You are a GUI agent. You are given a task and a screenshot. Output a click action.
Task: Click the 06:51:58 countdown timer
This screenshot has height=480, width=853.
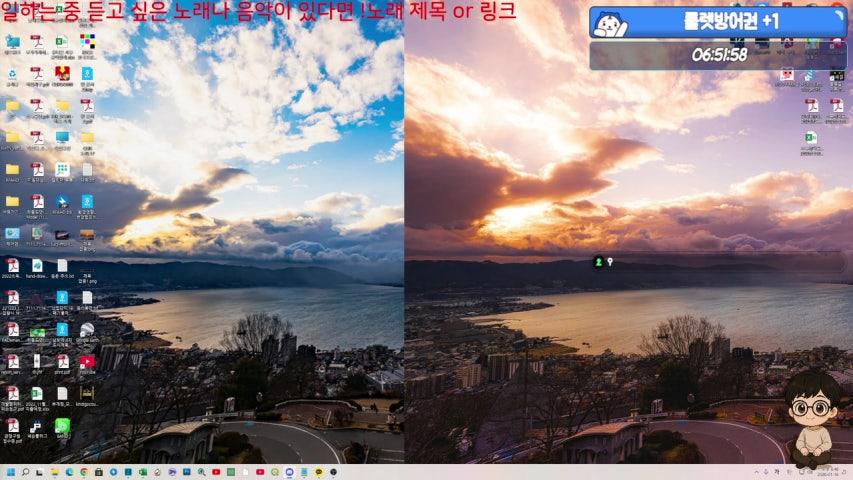(x=718, y=55)
